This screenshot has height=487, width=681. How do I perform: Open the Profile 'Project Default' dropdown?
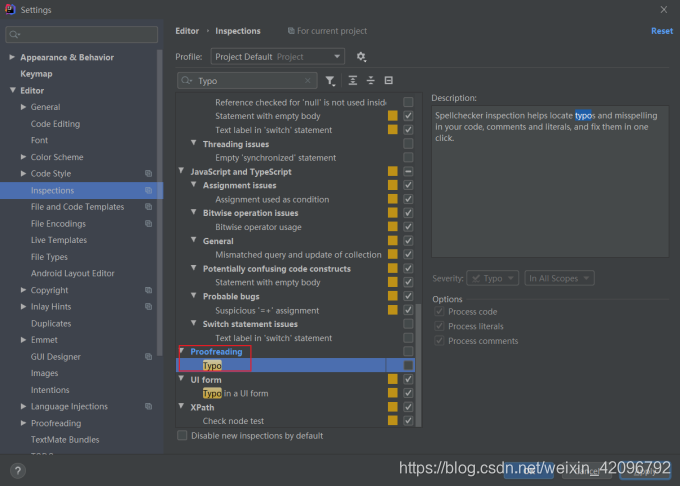(278, 56)
